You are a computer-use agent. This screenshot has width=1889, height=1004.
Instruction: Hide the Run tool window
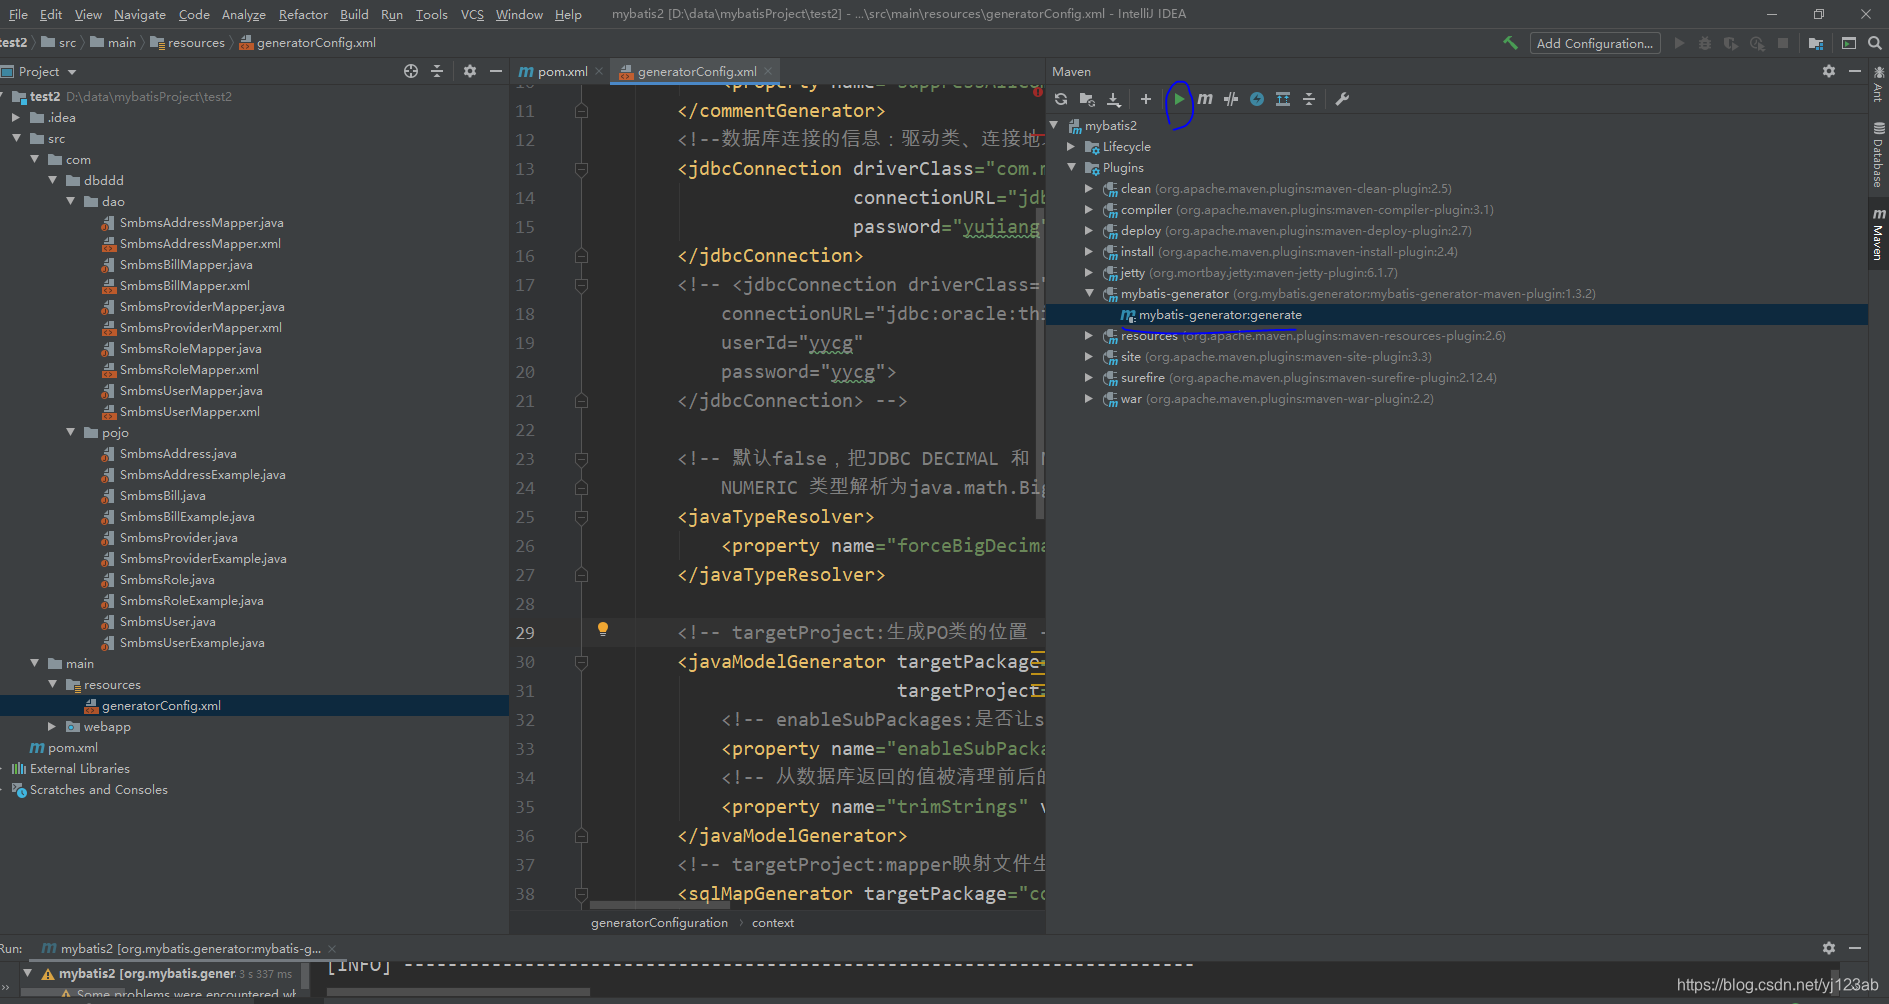(1855, 948)
